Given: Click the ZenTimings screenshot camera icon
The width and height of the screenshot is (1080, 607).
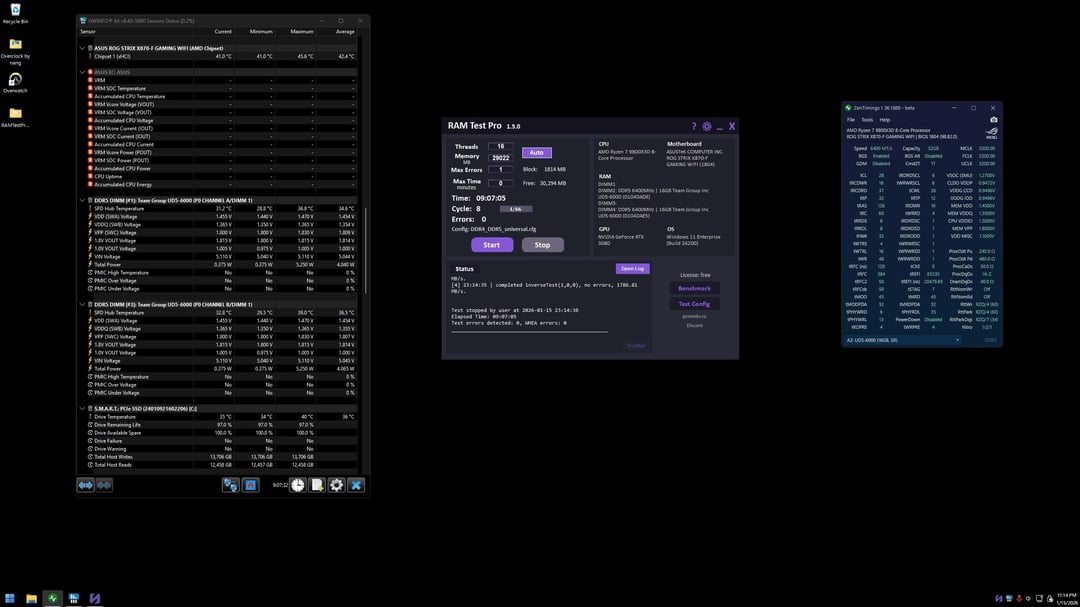Looking at the screenshot, I should coord(993,120).
